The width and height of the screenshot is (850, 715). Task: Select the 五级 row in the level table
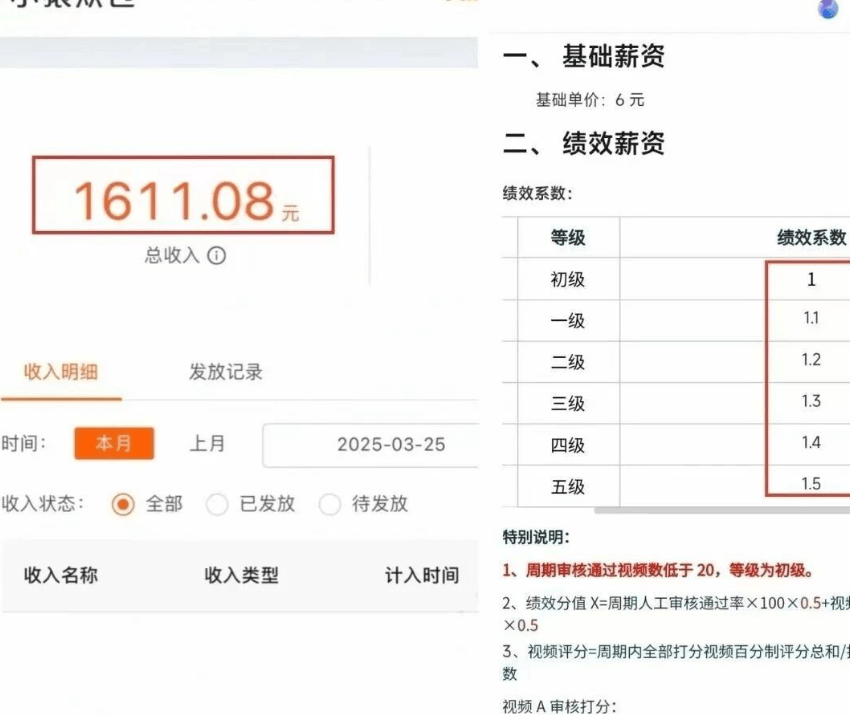pos(568,487)
